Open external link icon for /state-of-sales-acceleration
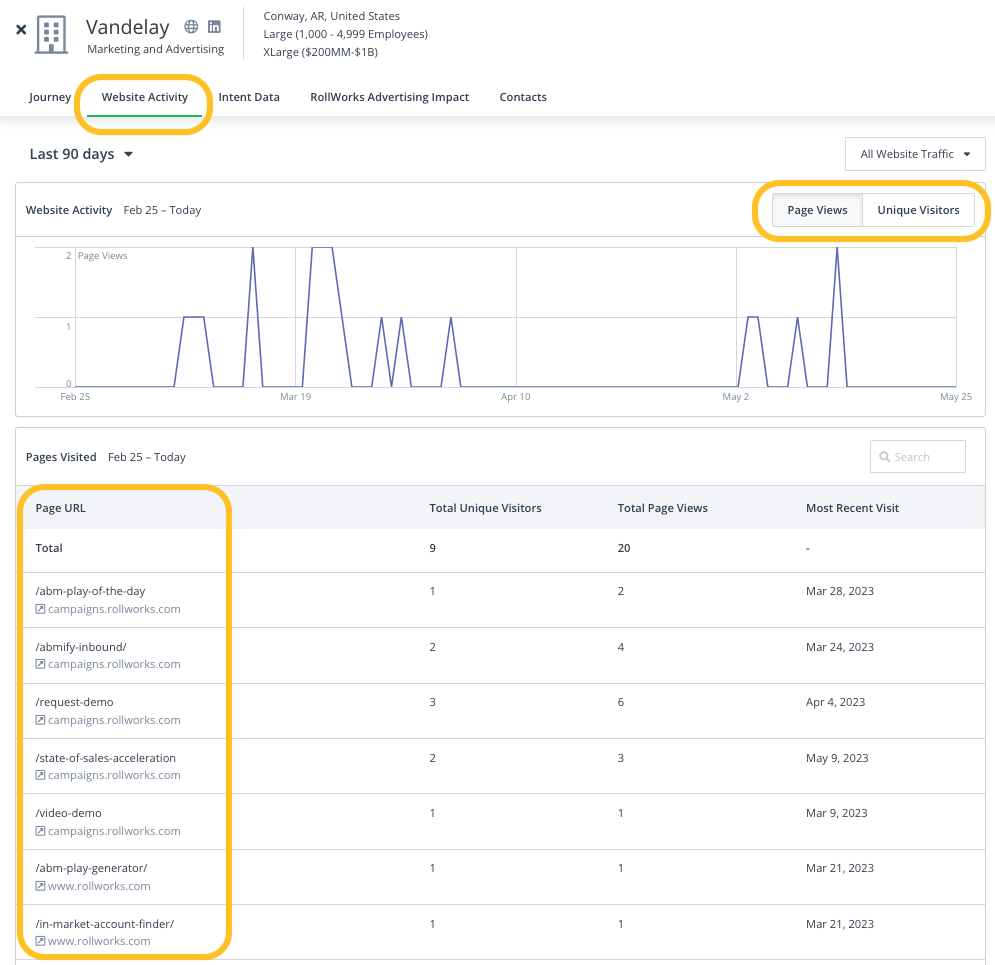 40,775
